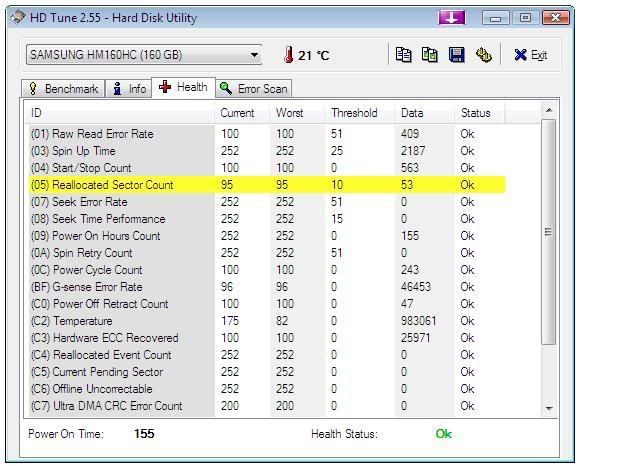Click the scrollbar up arrow

pyautogui.click(x=549, y=110)
